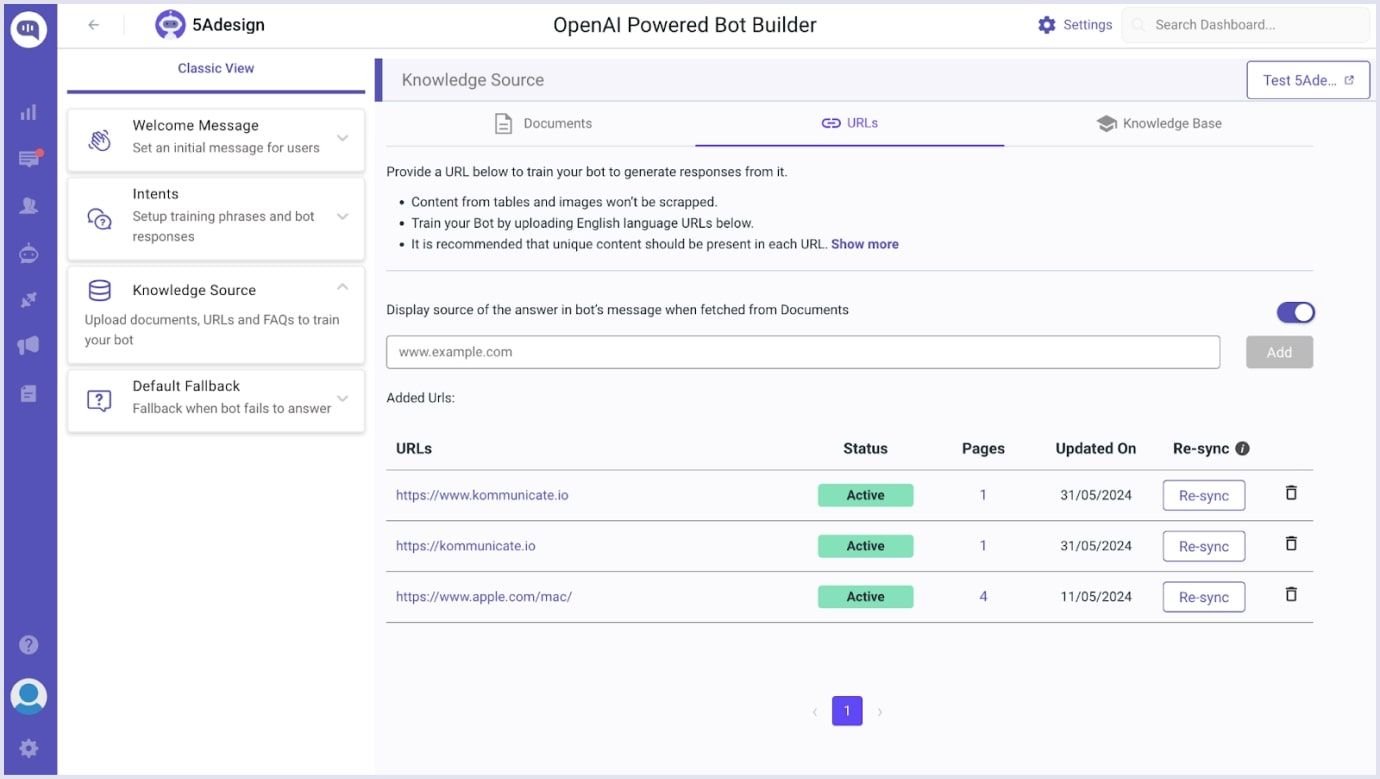Open the integrations plug sidebar icon

tap(29, 300)
